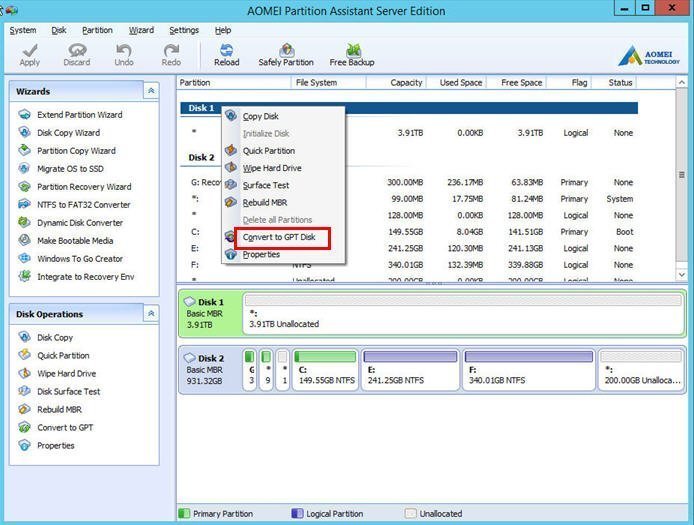
Task: Open the Settings menu
Action: click(184, 30)
